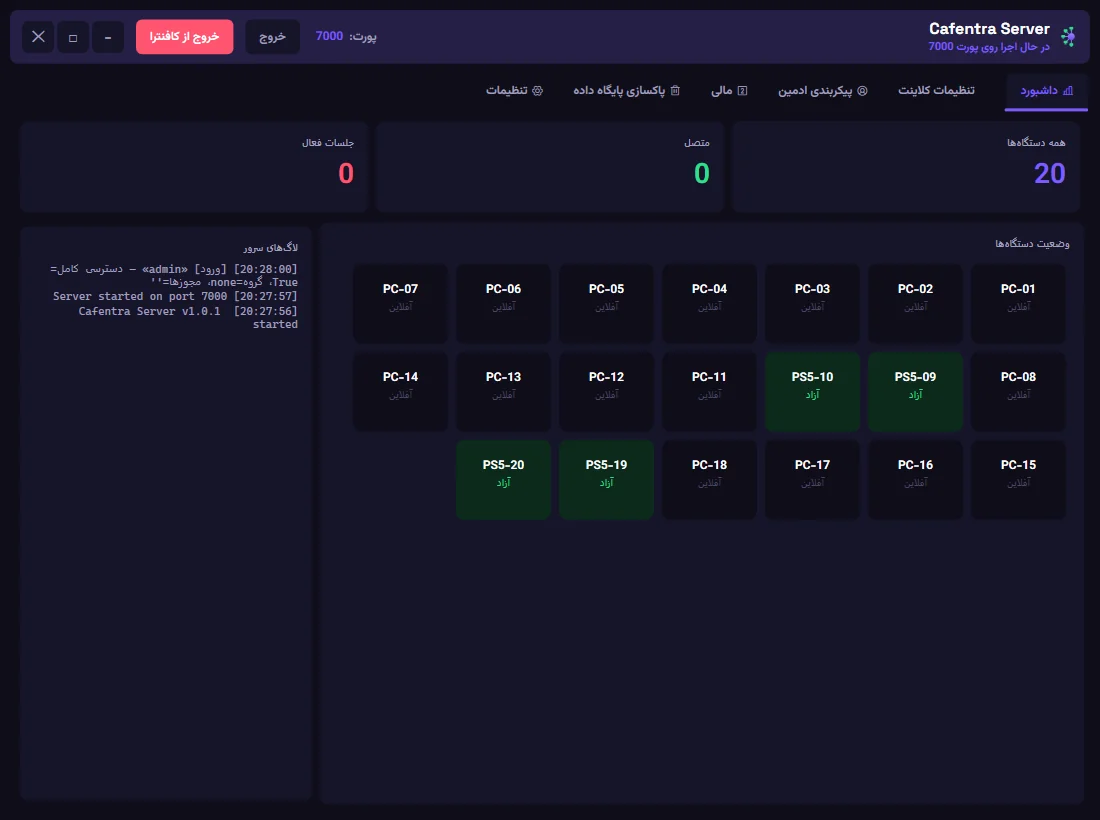The width and height of the screenshot is (1100, 820).
Task: Select device tile PC-03
Action: coord(812,304)
